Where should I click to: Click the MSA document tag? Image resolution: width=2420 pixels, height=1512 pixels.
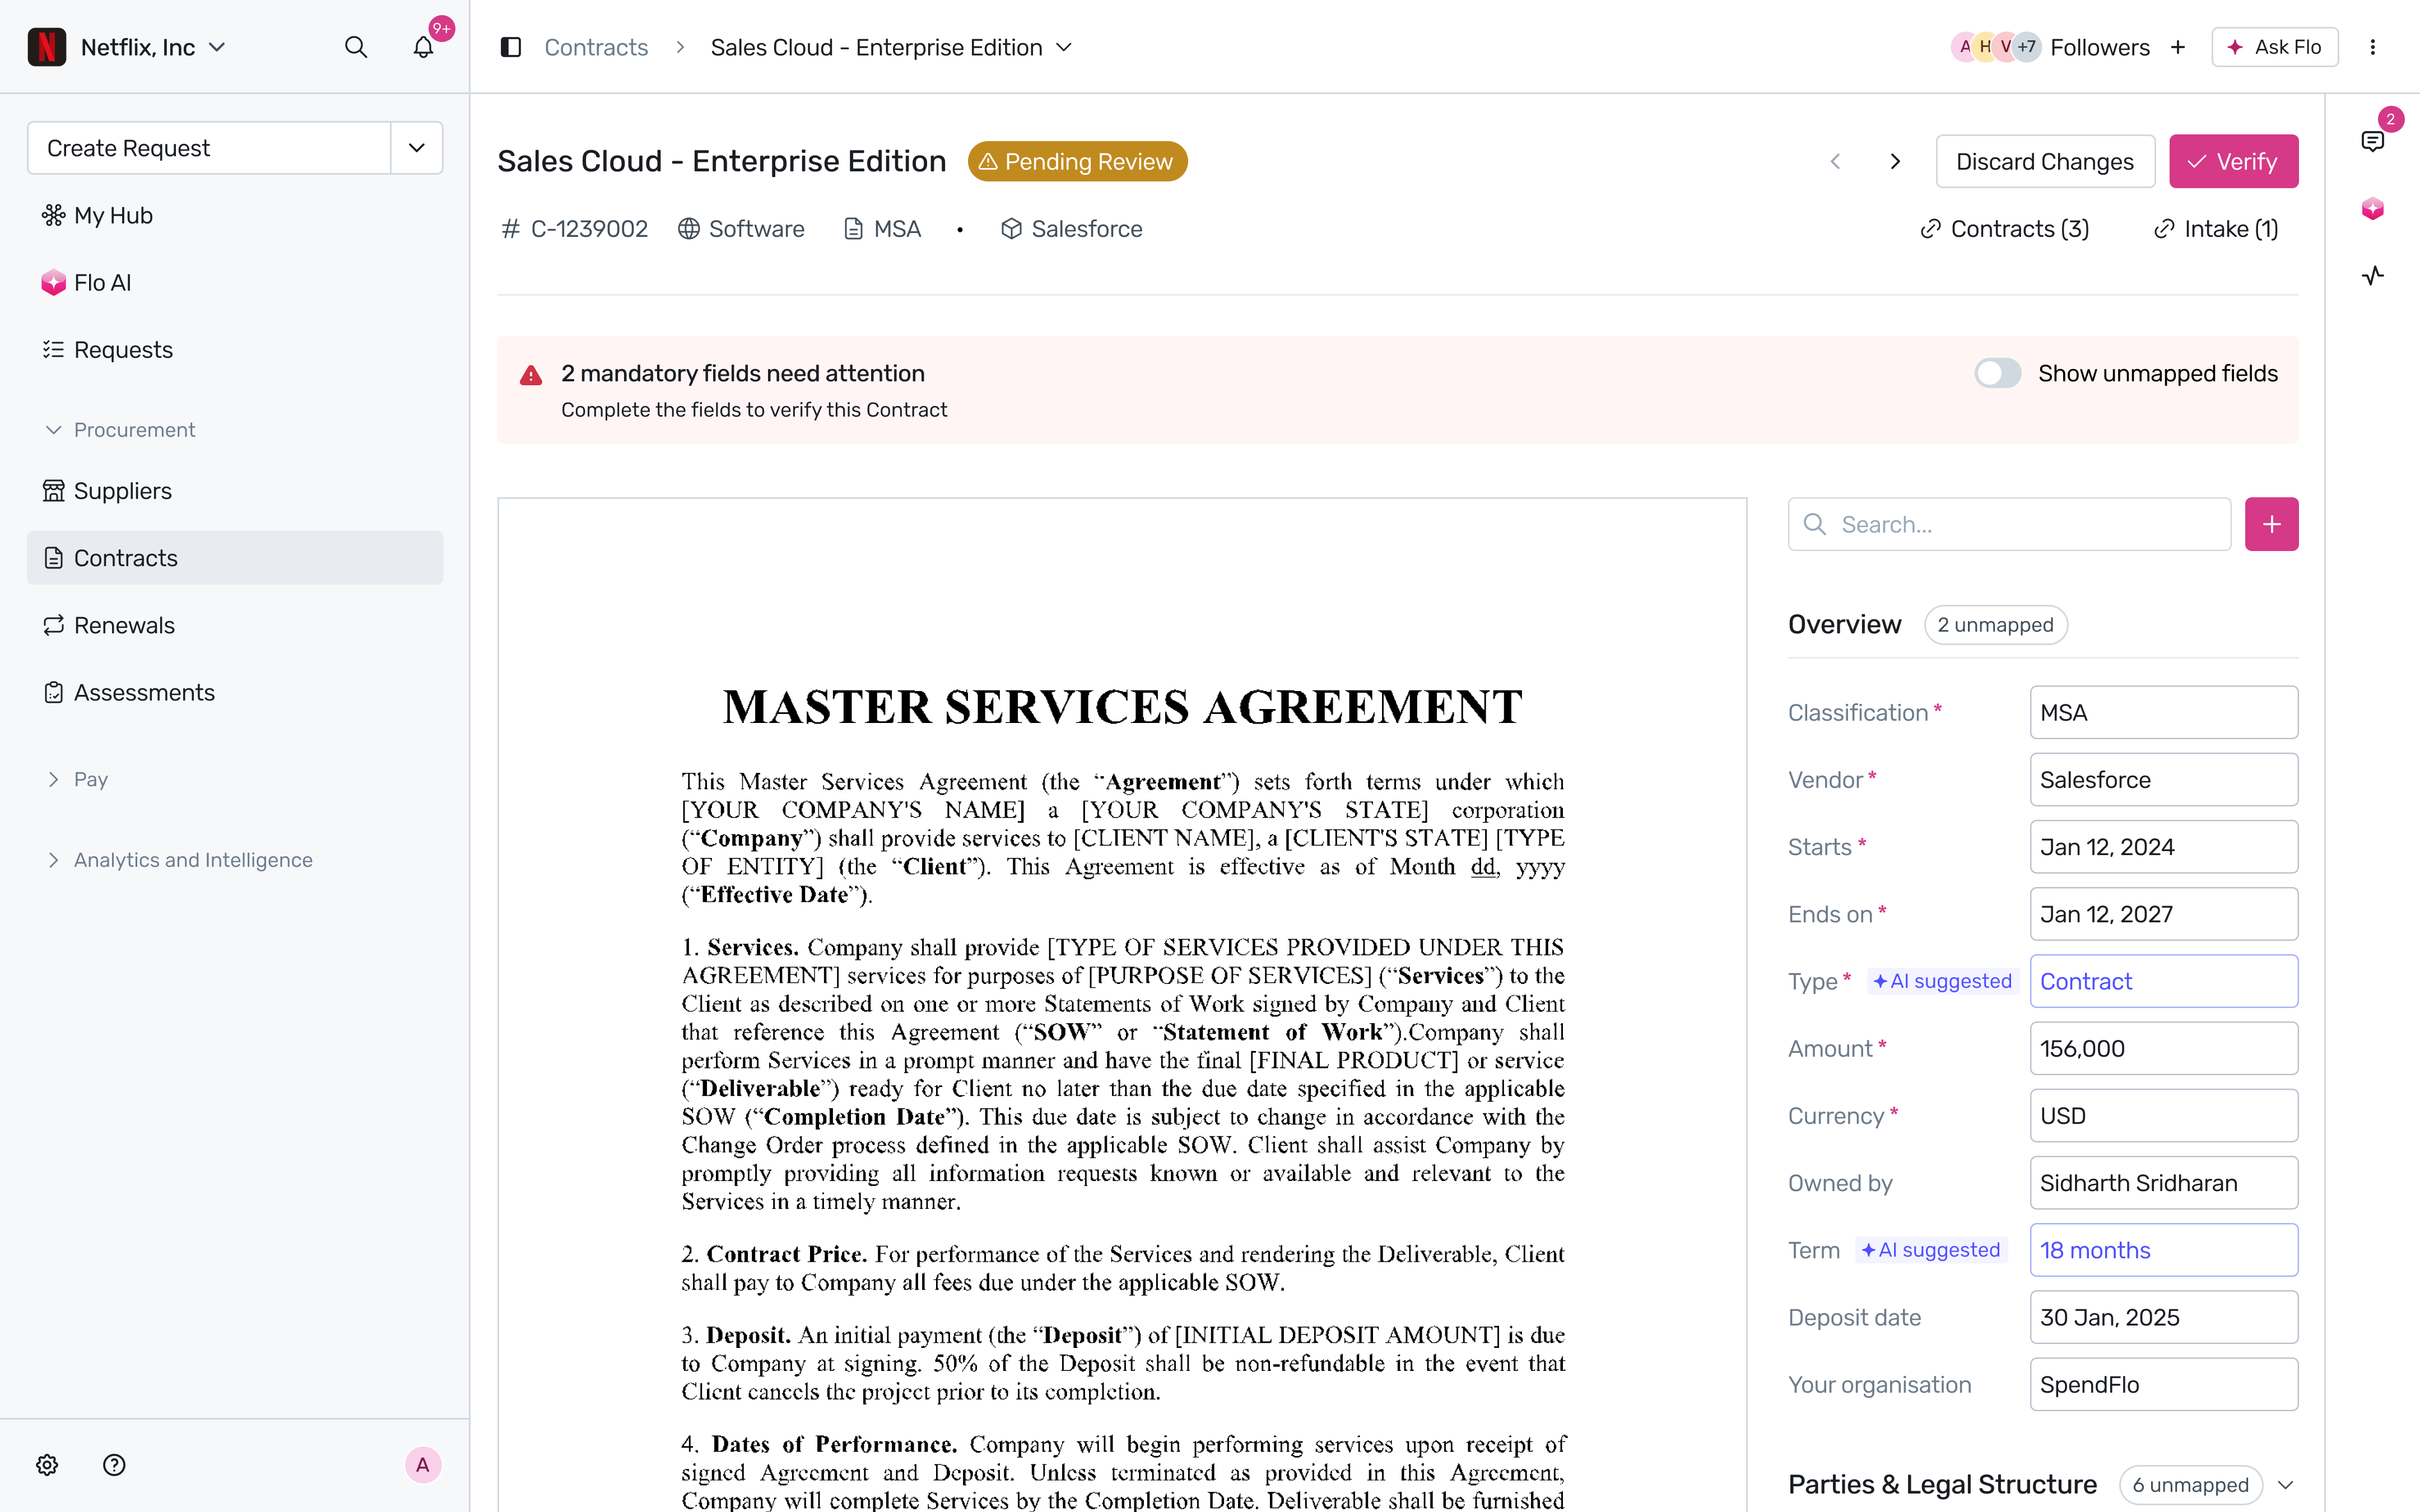click(x=882, y=229)
